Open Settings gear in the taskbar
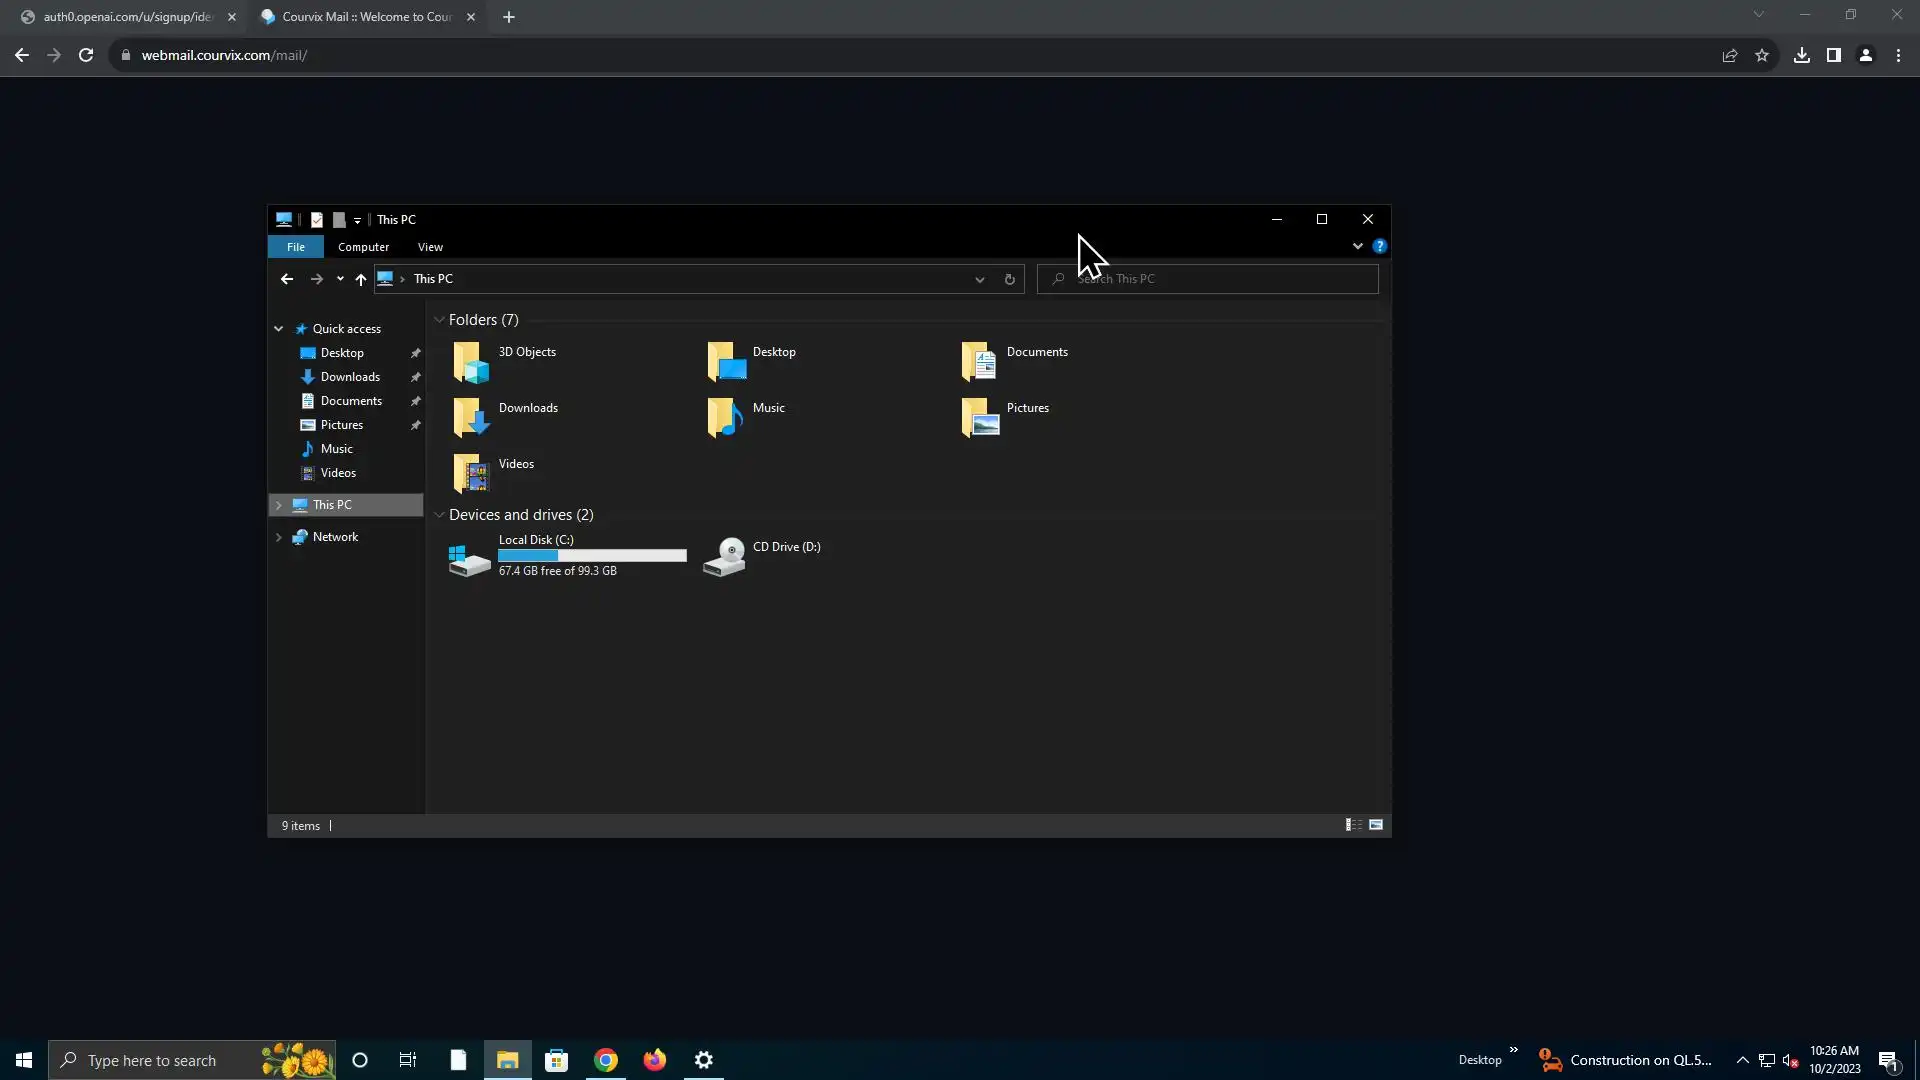The height and width of the screenshot is (1080, 1920). [704, 1060]
